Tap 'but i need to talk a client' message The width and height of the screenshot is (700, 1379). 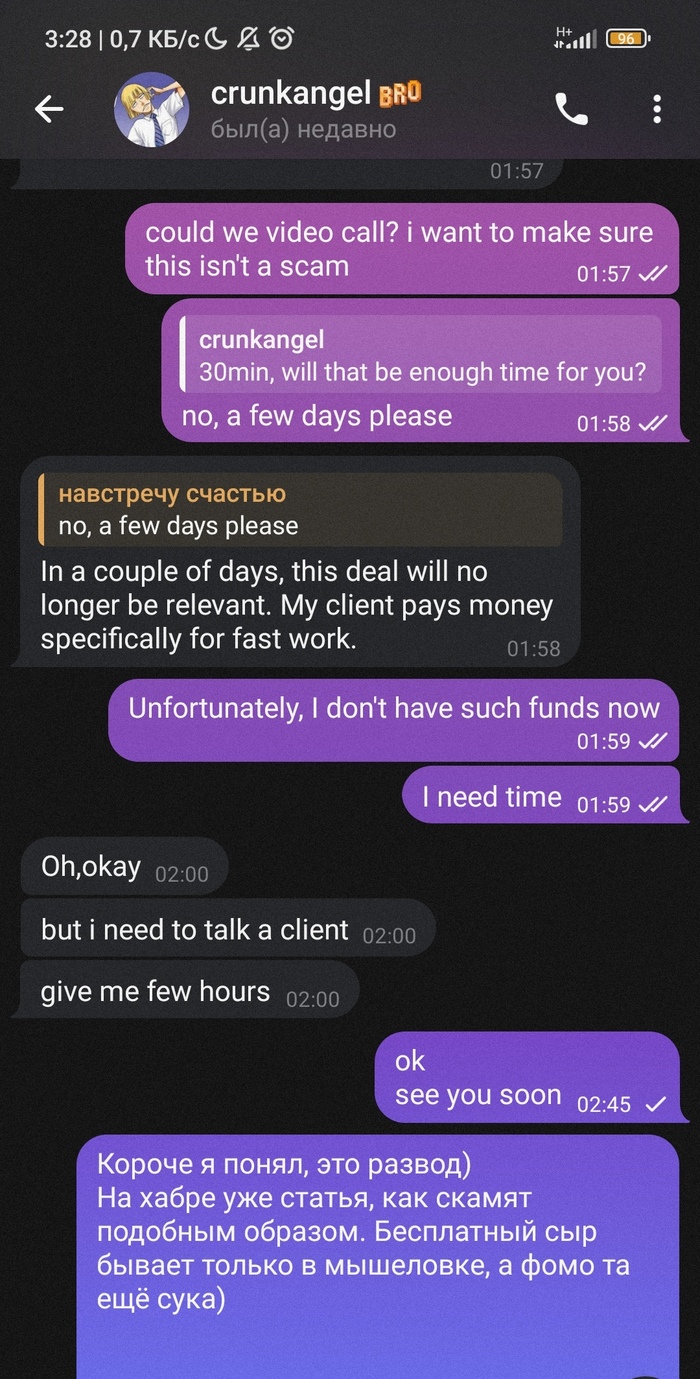(227, 930)
